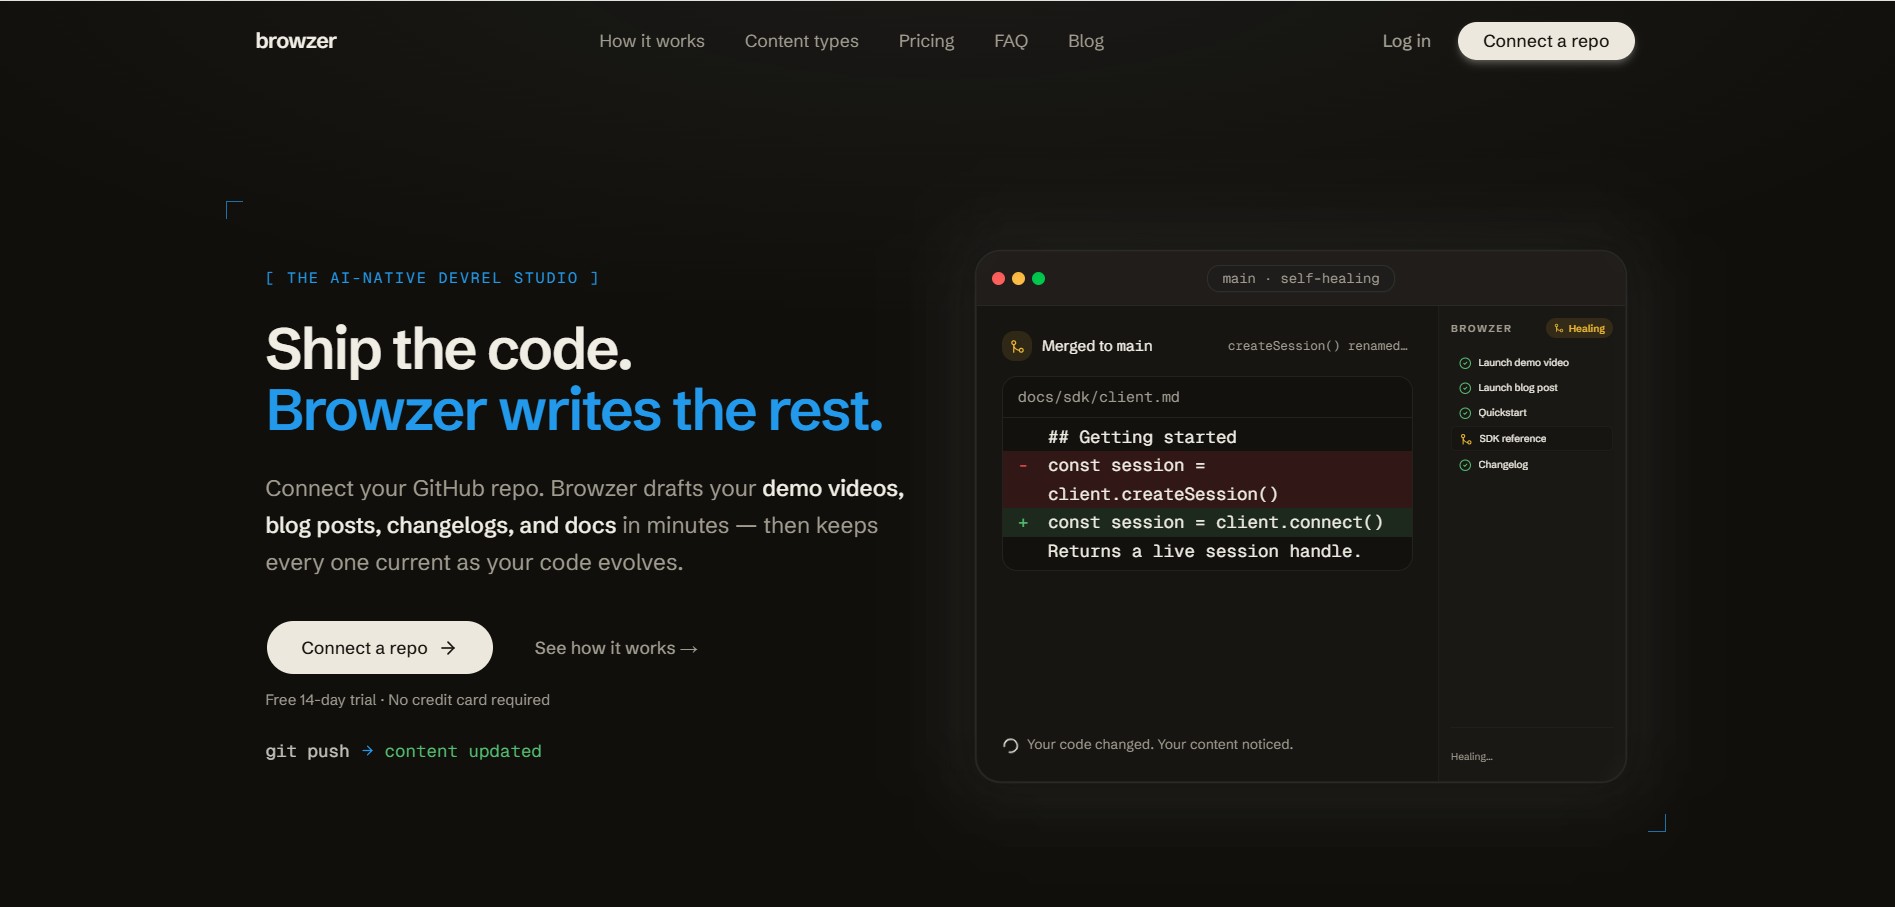Click Free 14-day trial note

(x=407, y=700)
